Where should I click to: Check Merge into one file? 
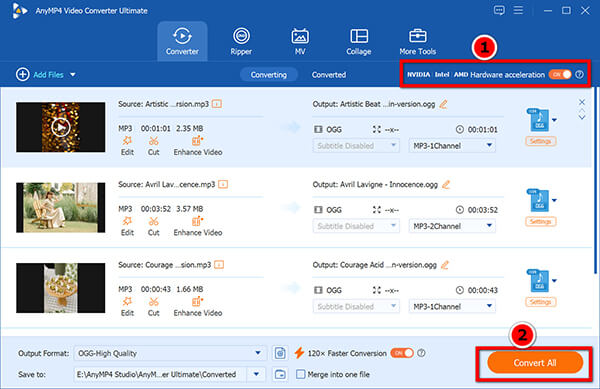click(x=301, y=374)
